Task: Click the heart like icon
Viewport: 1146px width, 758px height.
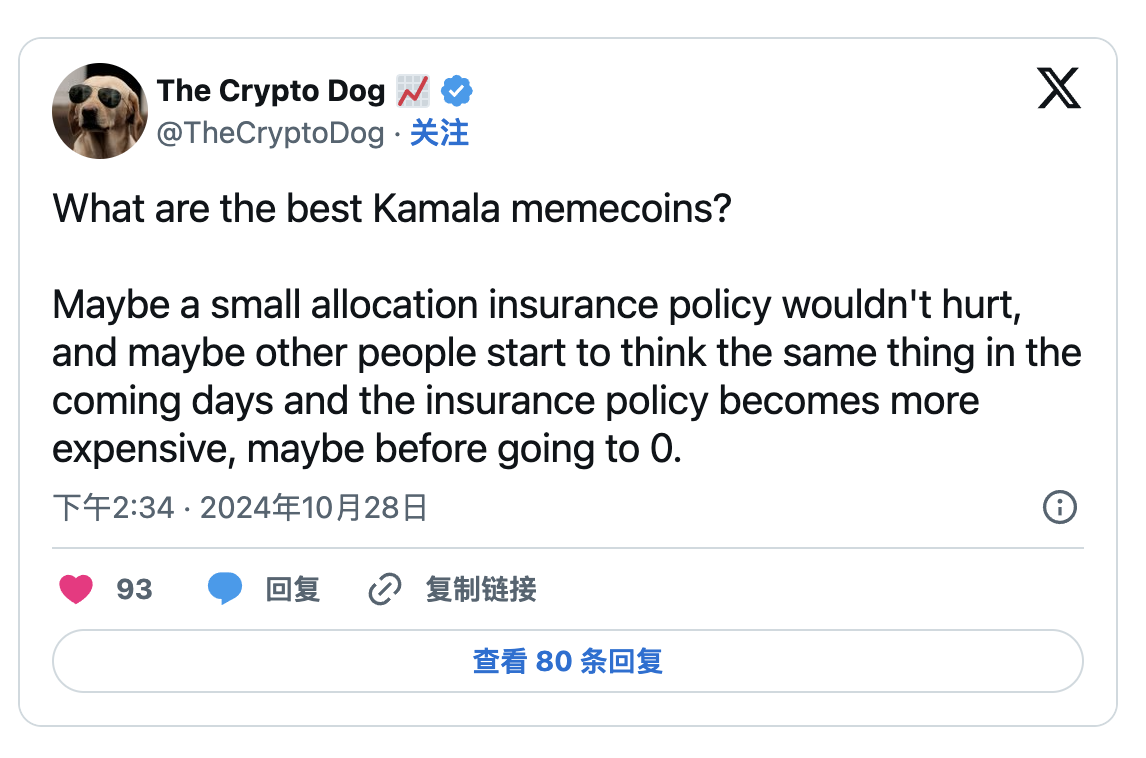Action: (x=76, y=589)
